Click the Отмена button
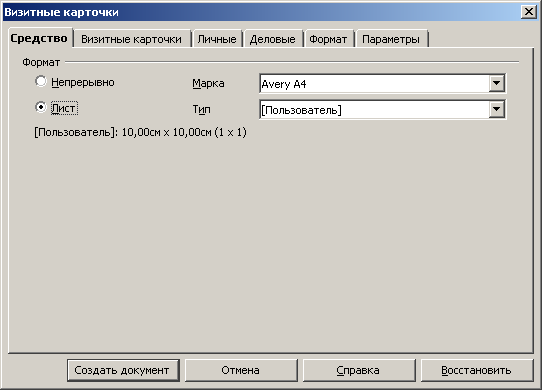The width and height of the screenshot is (542, 390). tap(241, 370)
